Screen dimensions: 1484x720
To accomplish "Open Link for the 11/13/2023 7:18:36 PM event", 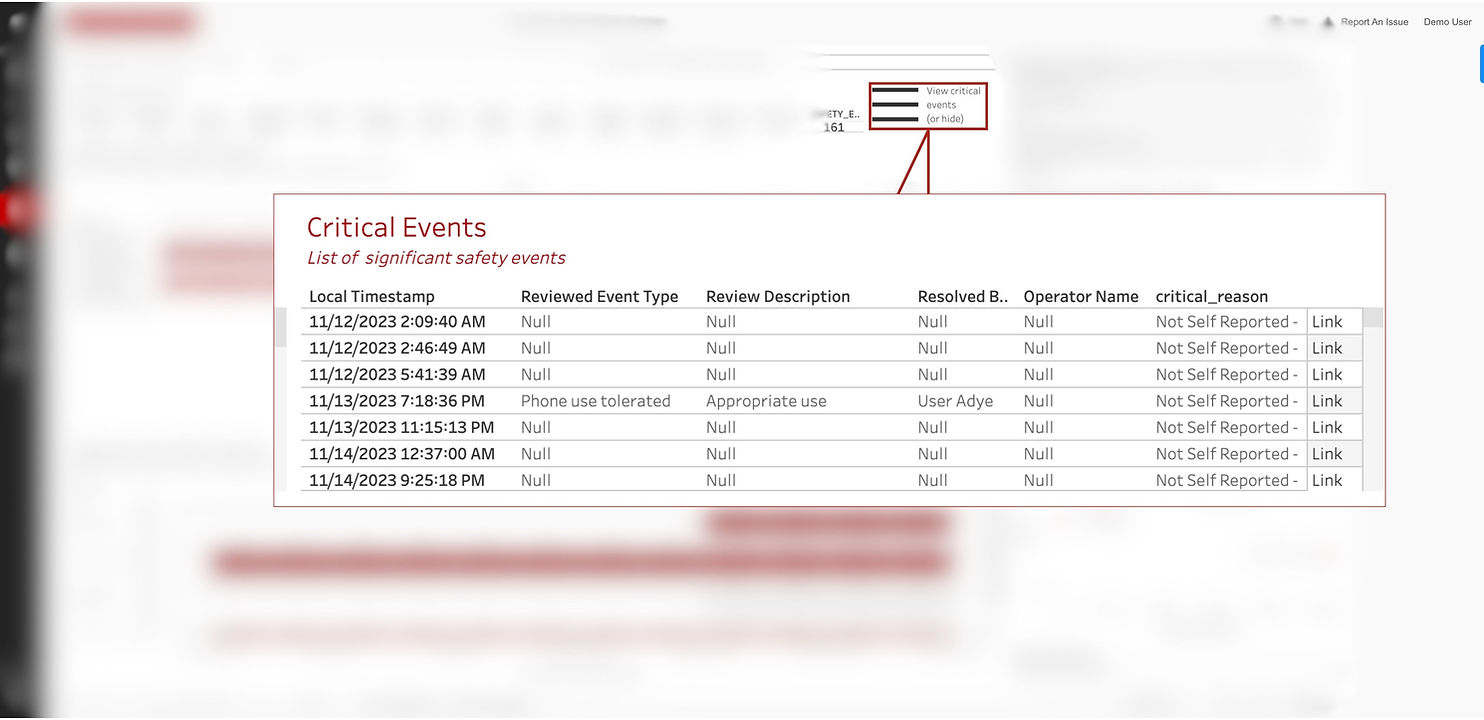I will coord(1327,401).
